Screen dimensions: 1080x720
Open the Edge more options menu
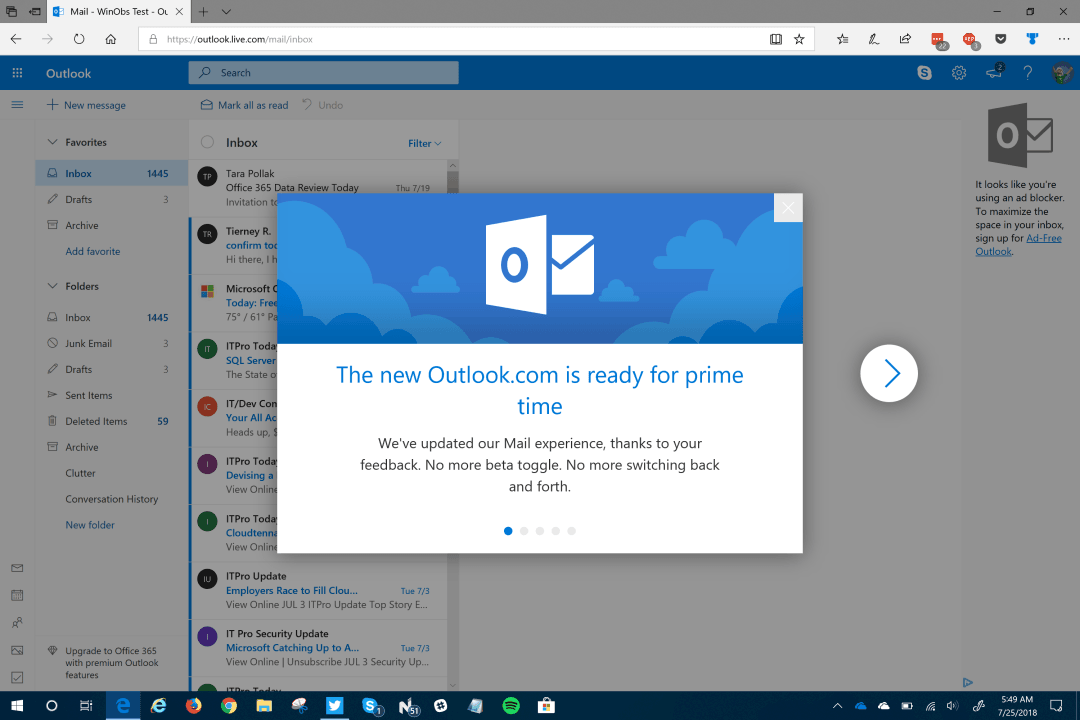(1063, 39)
